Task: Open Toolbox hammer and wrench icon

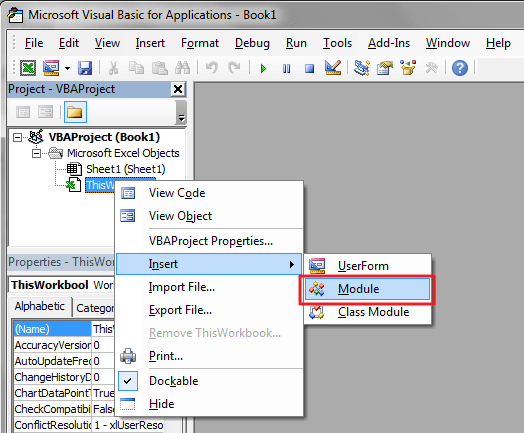Action: pyautogui.click(x=431, y=68)
